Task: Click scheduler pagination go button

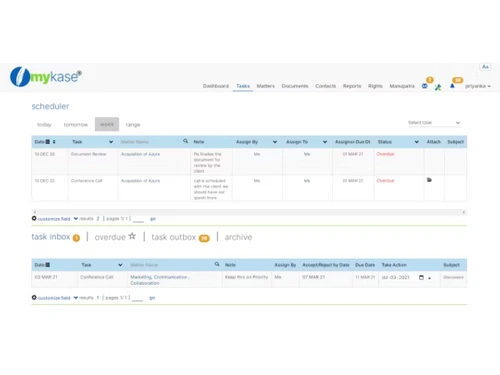Action: (x=153, y=219)
